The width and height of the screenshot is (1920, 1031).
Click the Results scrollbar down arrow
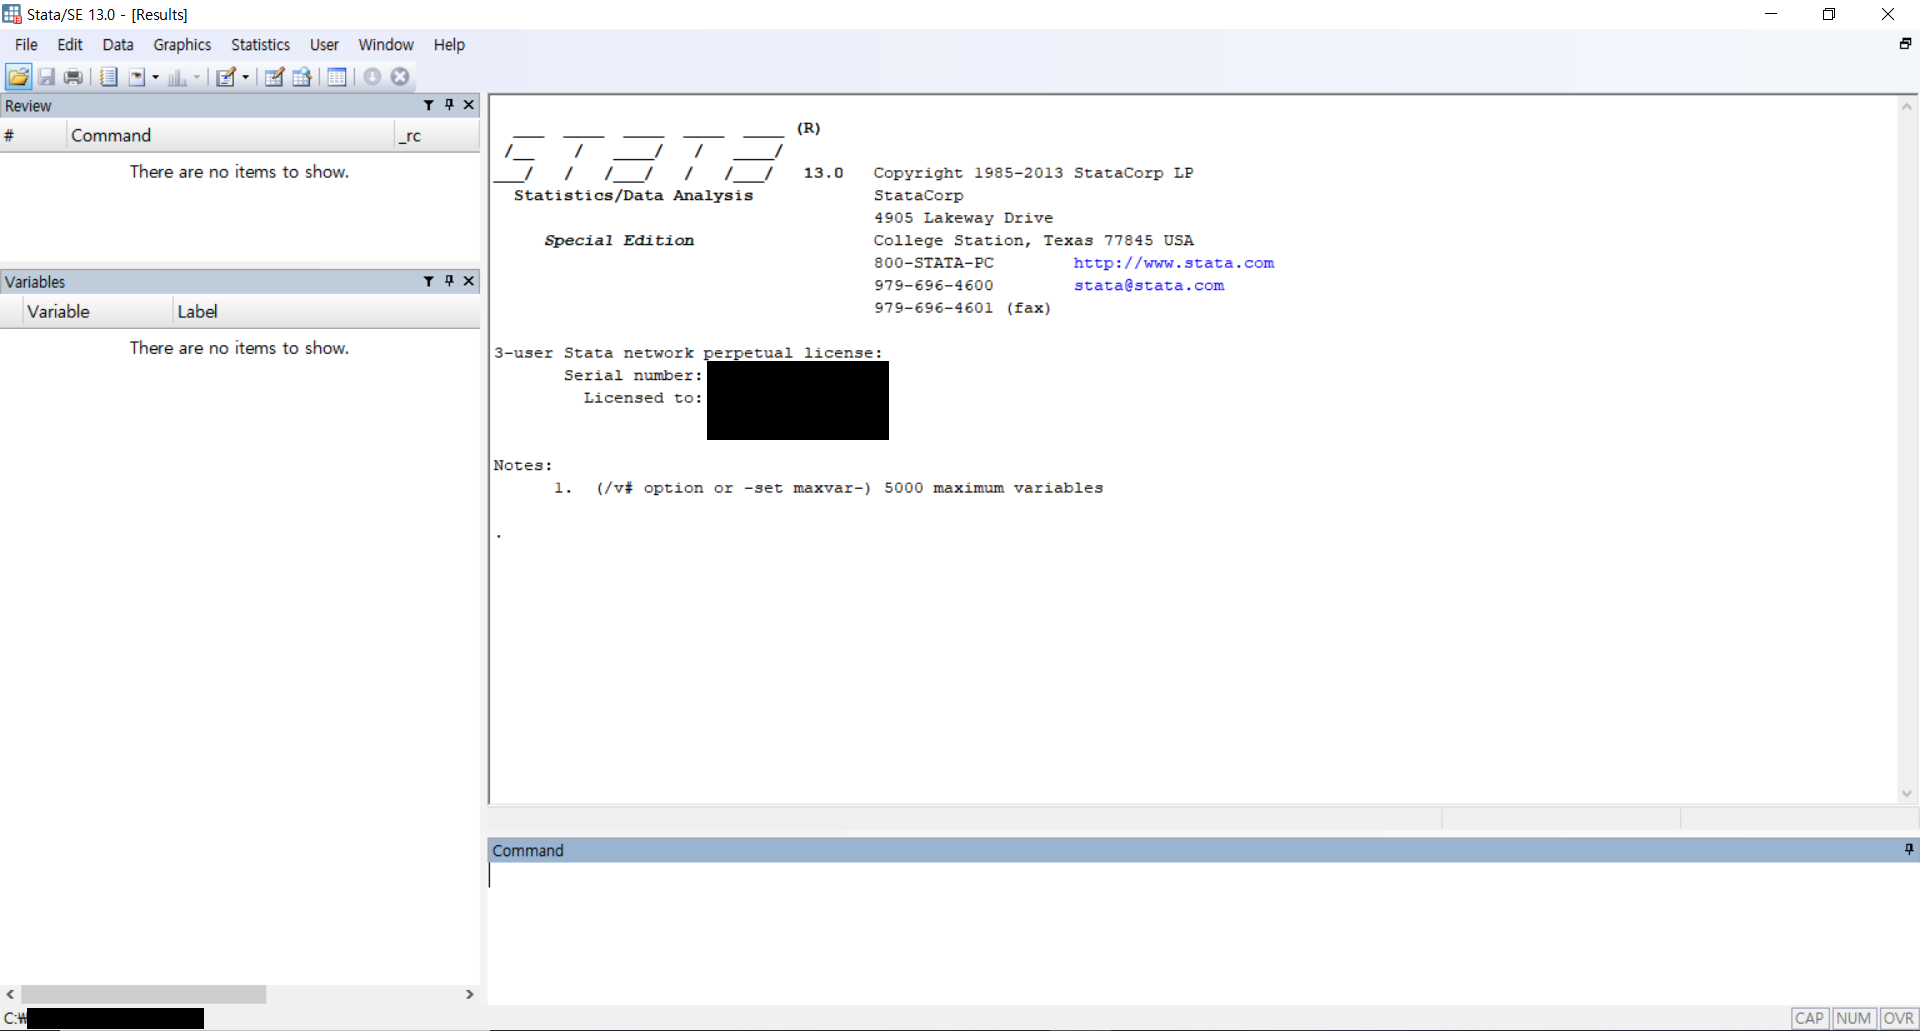pos(1907,793)
